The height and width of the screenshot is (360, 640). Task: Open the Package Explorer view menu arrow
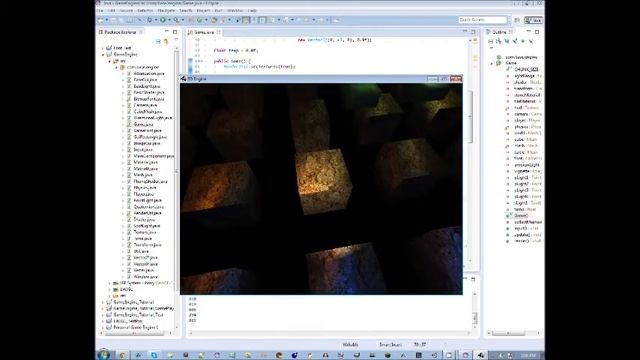click(176, 40)
